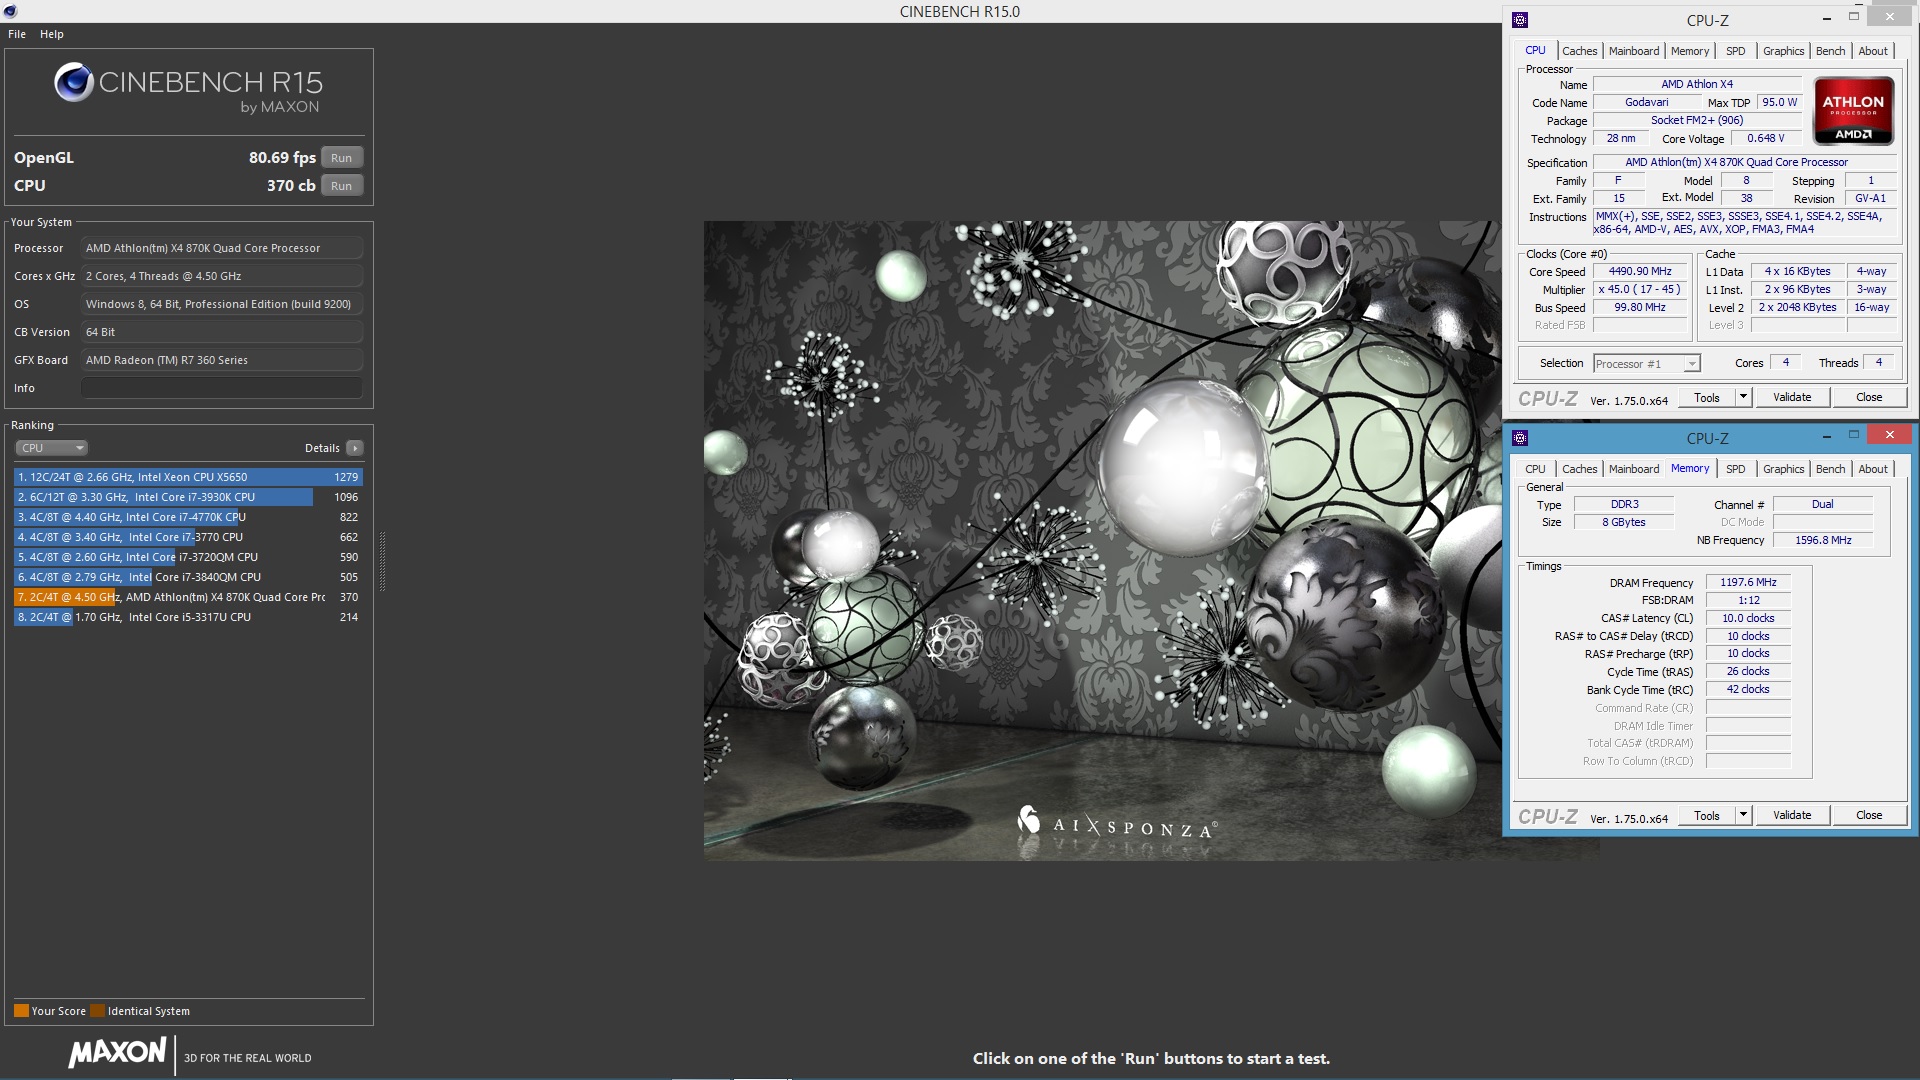Run the OpenGL benchmark
Viewport: 1920px width, 1080px height.
coord(342,158)
